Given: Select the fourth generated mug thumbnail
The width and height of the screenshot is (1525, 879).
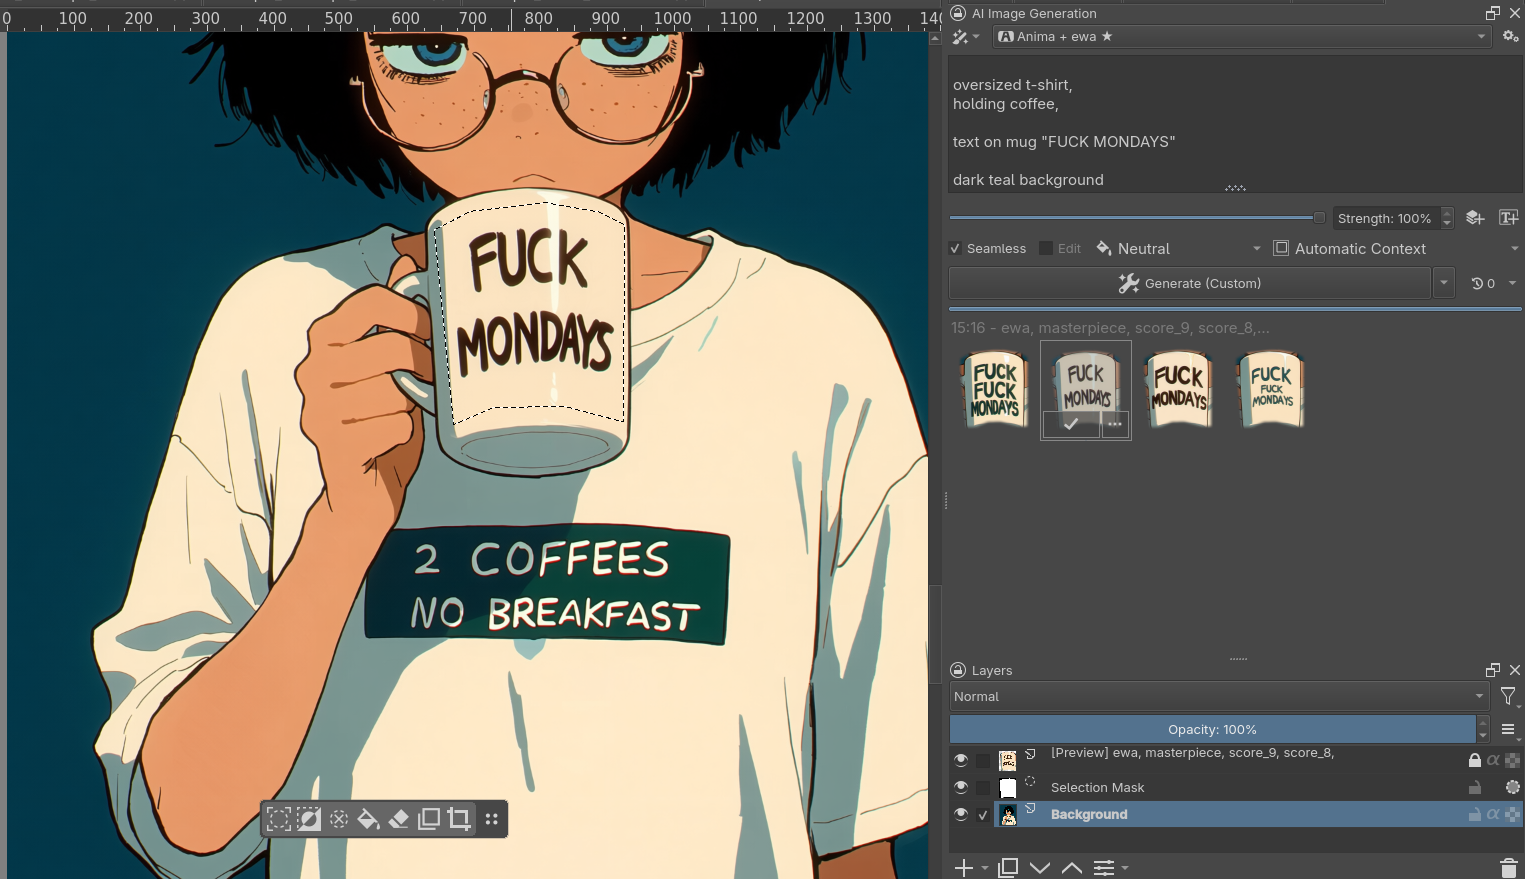Looking at the screenshot, I should tap(1271, 390).
